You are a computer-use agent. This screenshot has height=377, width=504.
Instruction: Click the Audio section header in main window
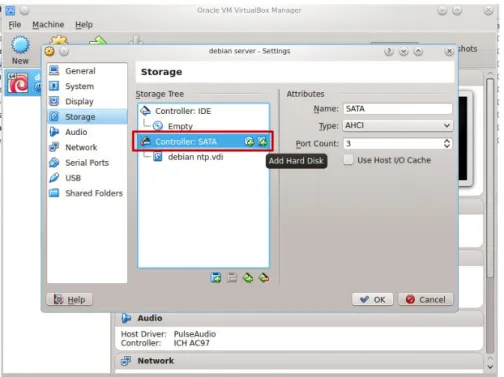pos(299,318)
